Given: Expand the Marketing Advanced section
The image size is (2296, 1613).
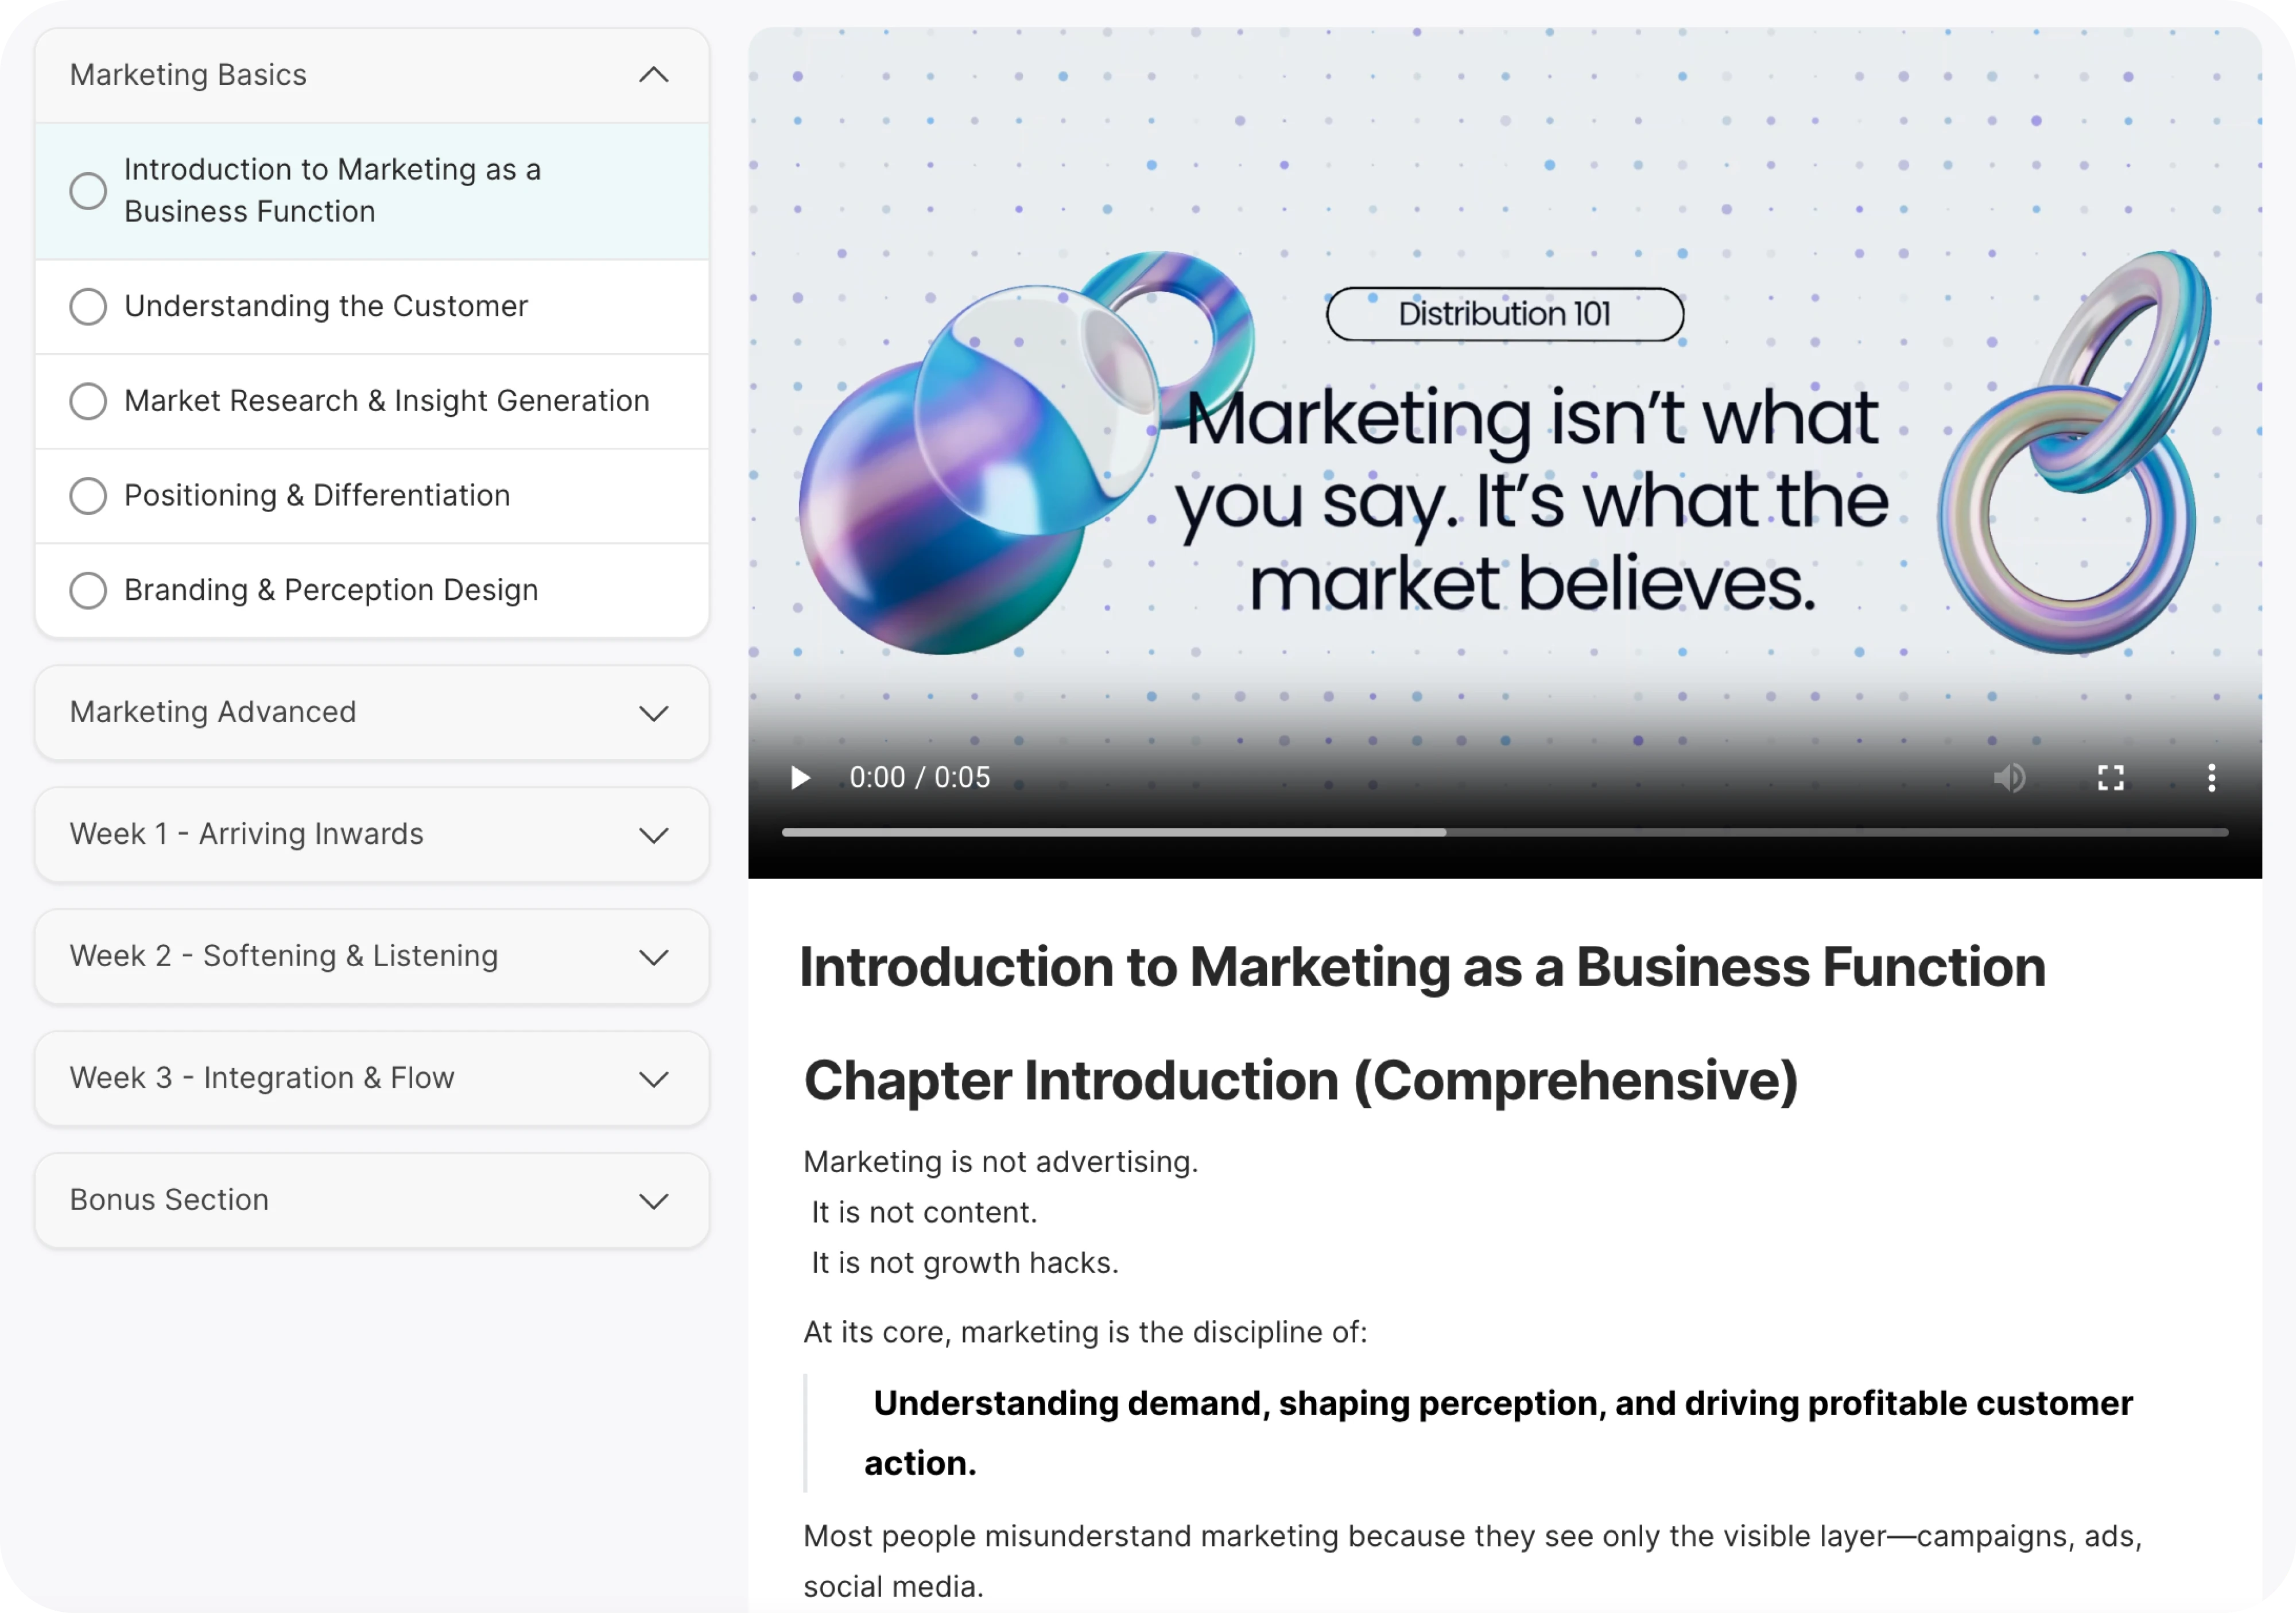Looking at the screenshot, I should [653, 713].
